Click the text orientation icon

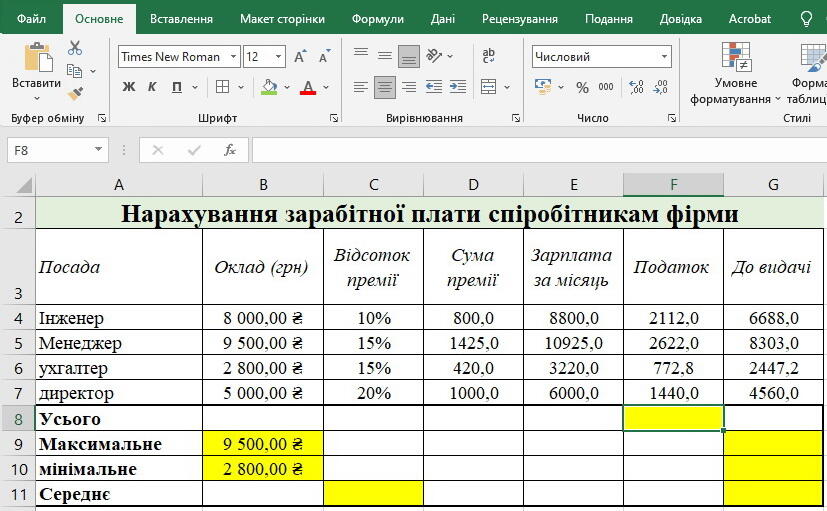click(x=435, y=55)
